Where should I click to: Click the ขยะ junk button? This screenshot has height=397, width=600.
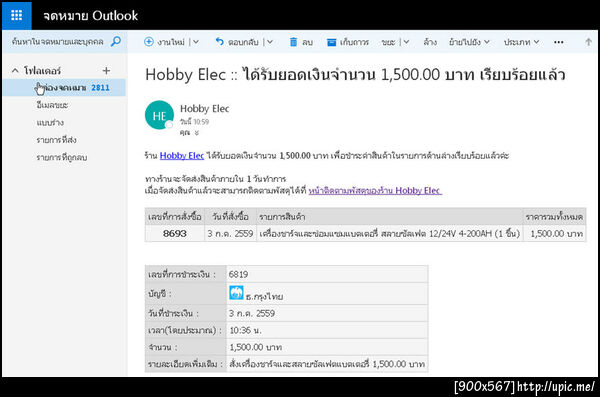point(388,42)
